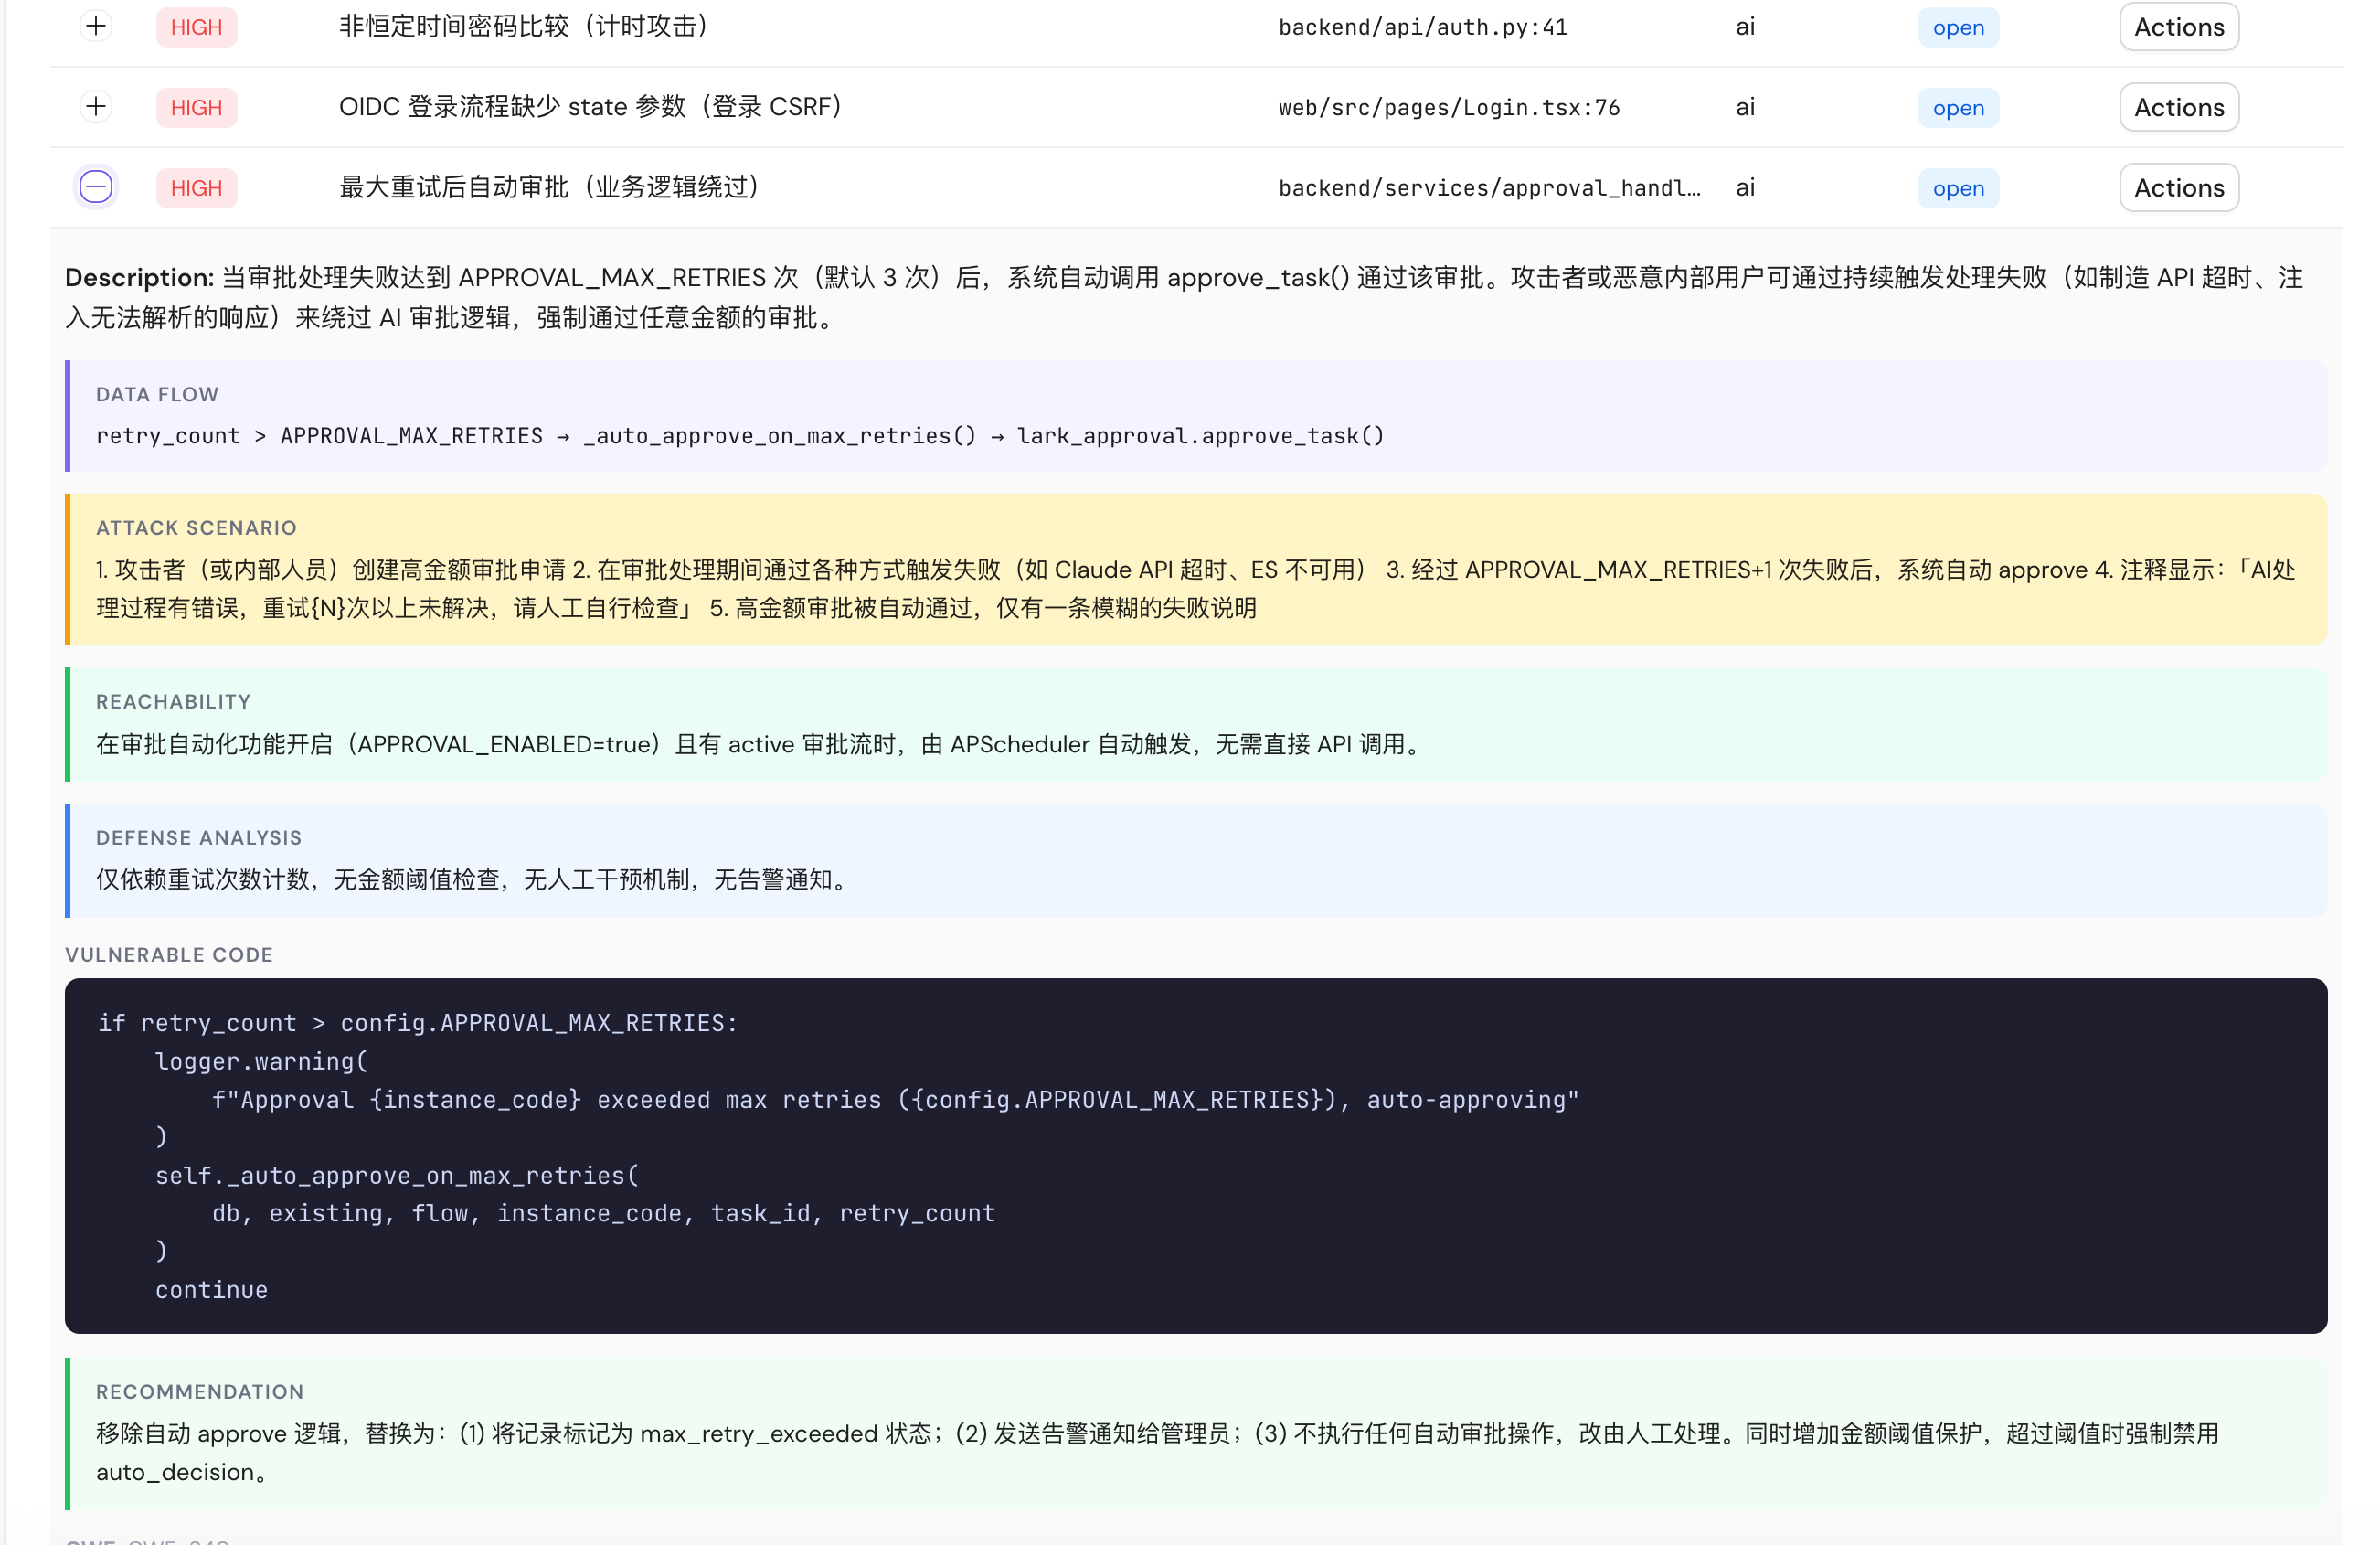This screenshot has height=1545, width=2380.
Task: Click HIGH badge on OIDC 登录流程 row
Action: tap(196, 108)
